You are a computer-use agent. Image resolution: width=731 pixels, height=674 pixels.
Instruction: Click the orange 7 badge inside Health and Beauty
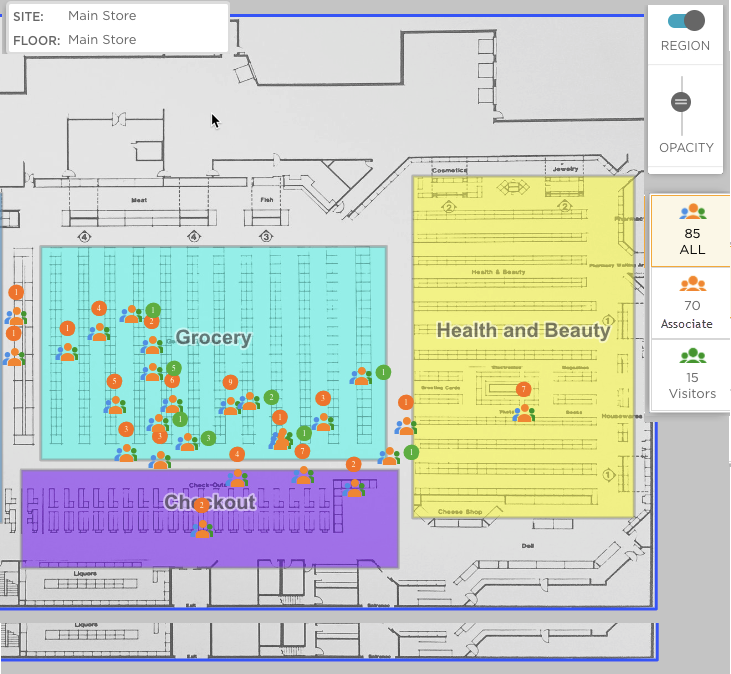pyautogui.click(x=523, y=389)
